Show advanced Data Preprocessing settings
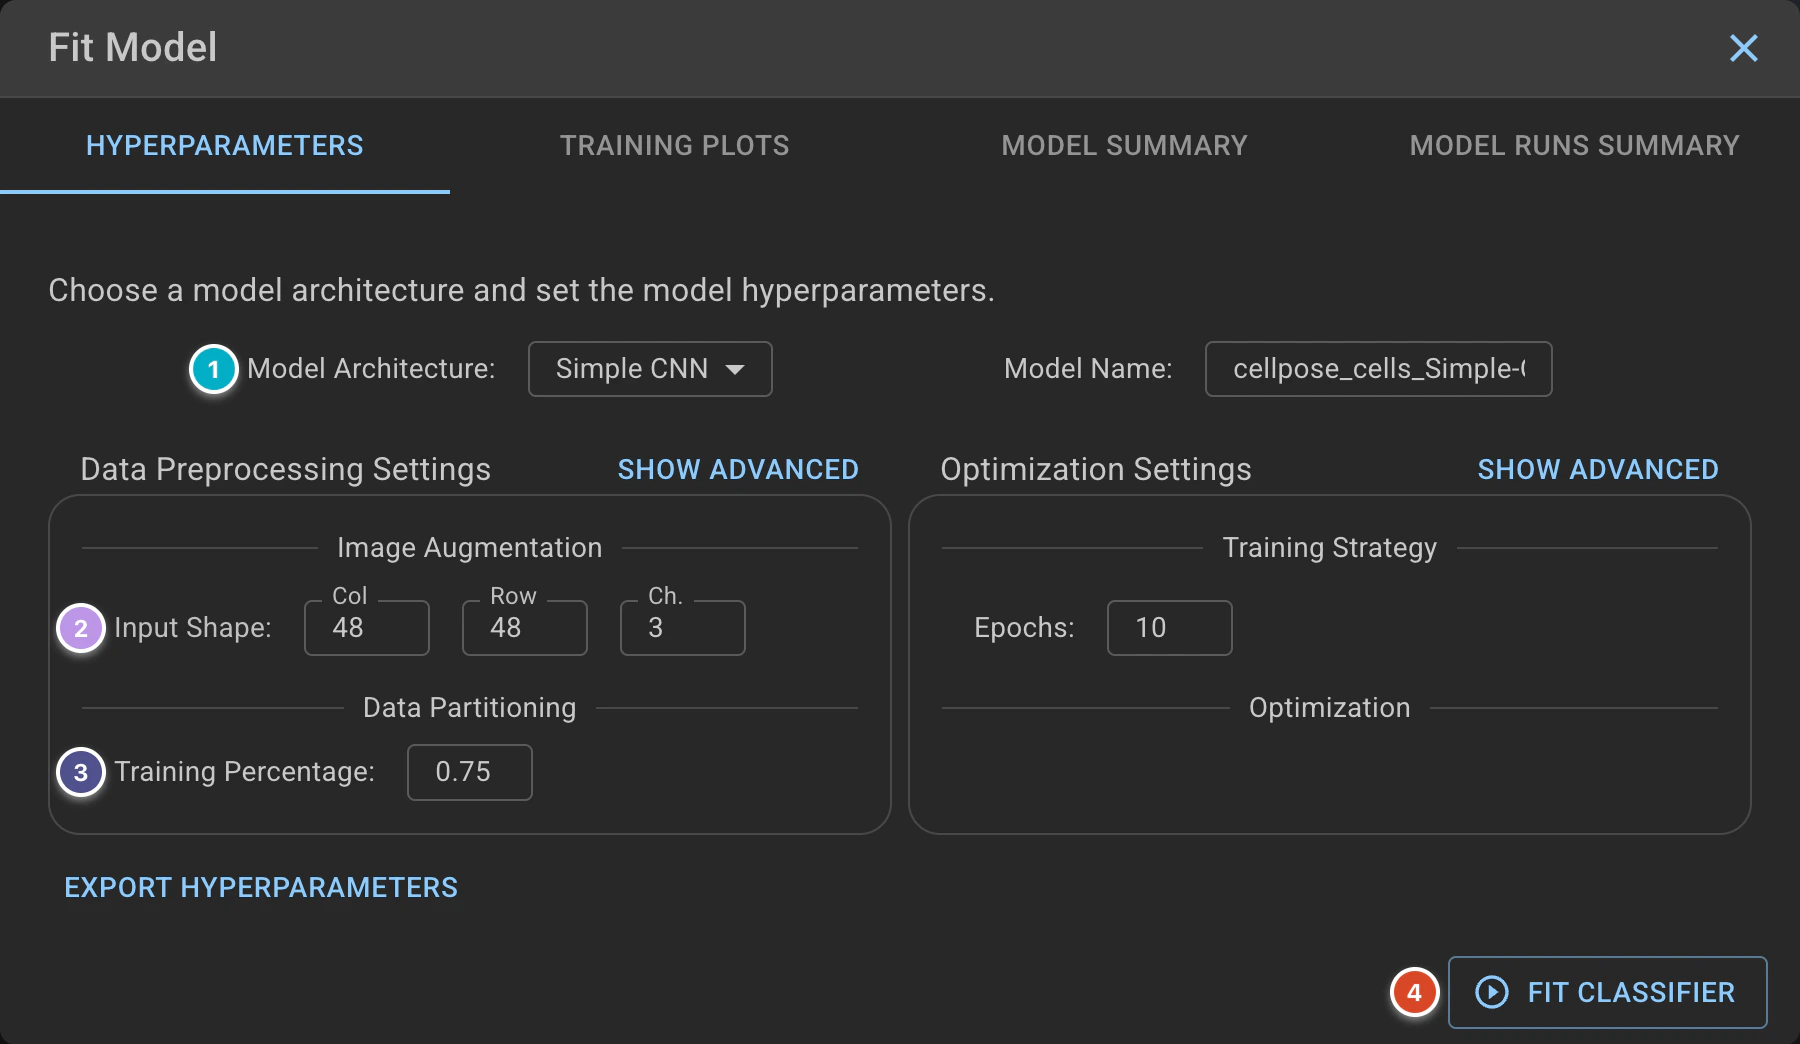This screenshot has width=1800, height=1044. (738, 469)
